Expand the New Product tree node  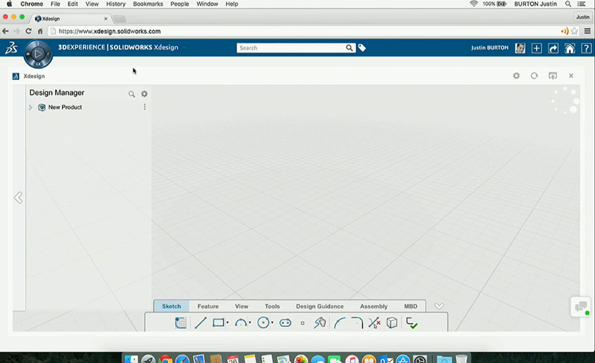click(x=30, y=107)
